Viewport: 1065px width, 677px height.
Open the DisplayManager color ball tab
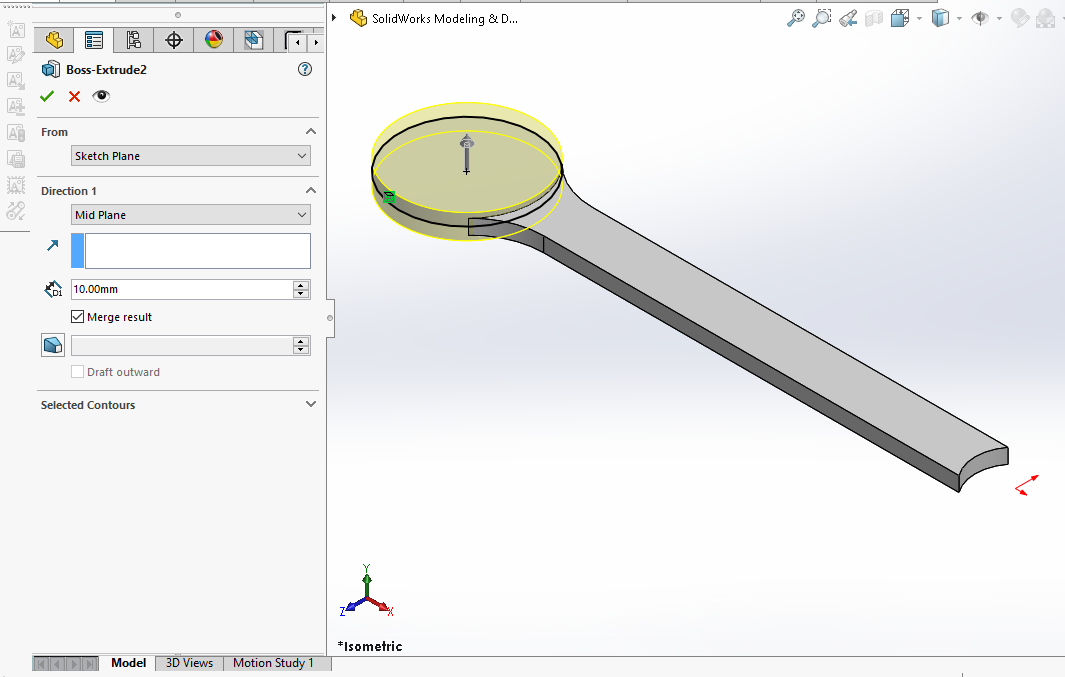(213, 40)
